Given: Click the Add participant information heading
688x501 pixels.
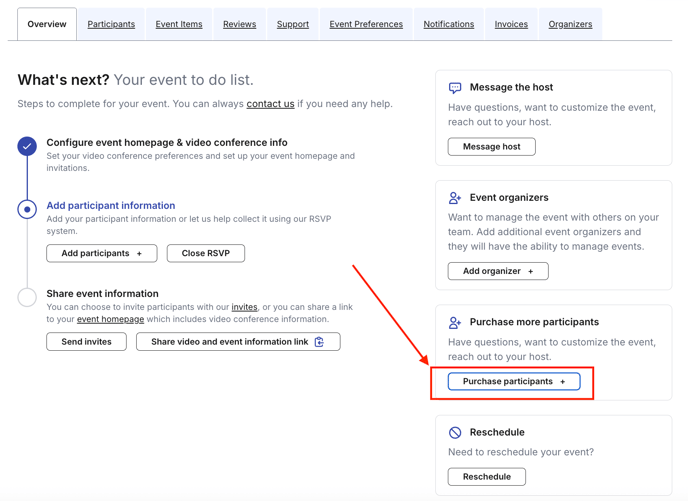Looking at the screenshot, I should [111, 205].
